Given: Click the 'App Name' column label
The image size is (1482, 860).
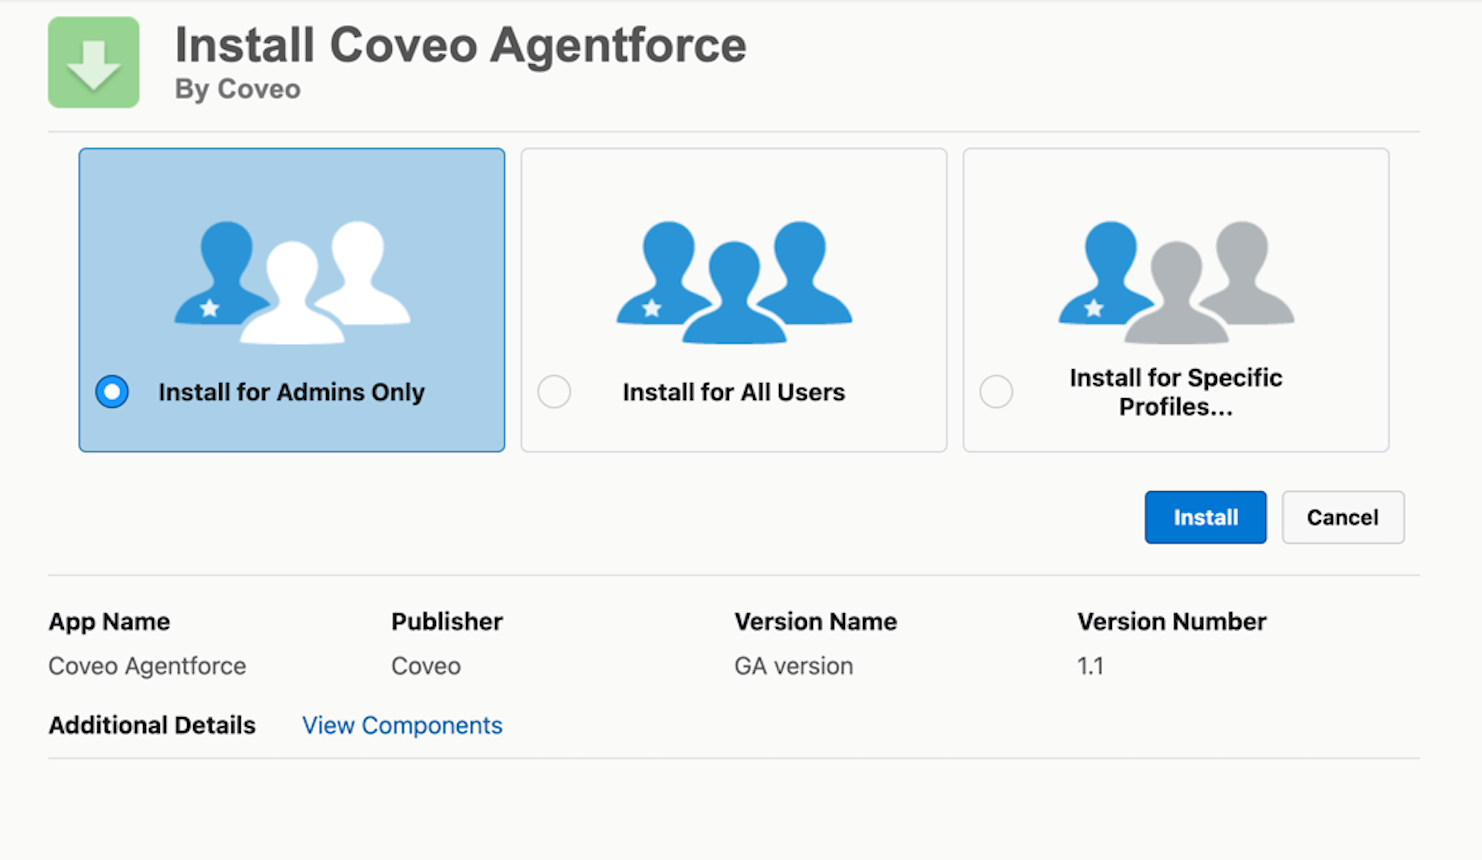Looking at the screenshot, I should coord(109,622).
